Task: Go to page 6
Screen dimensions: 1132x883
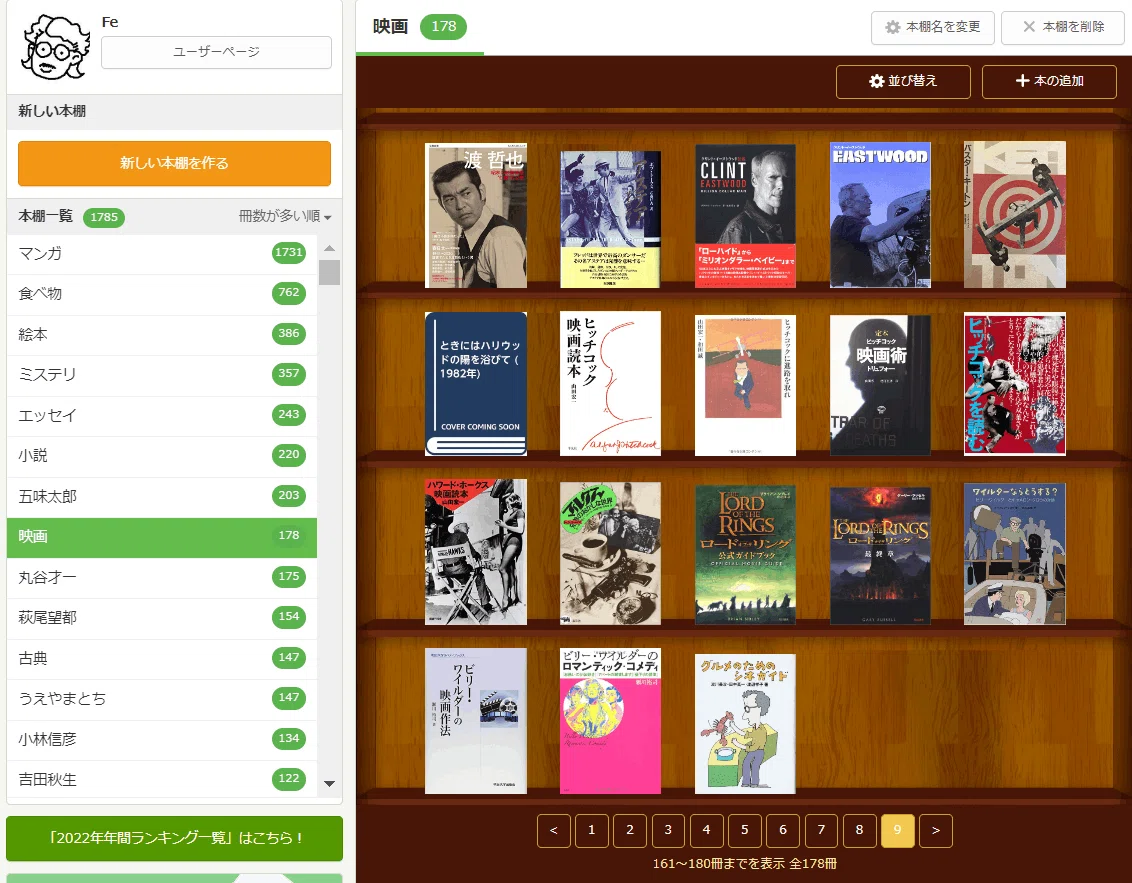Action: pos(783,830)
